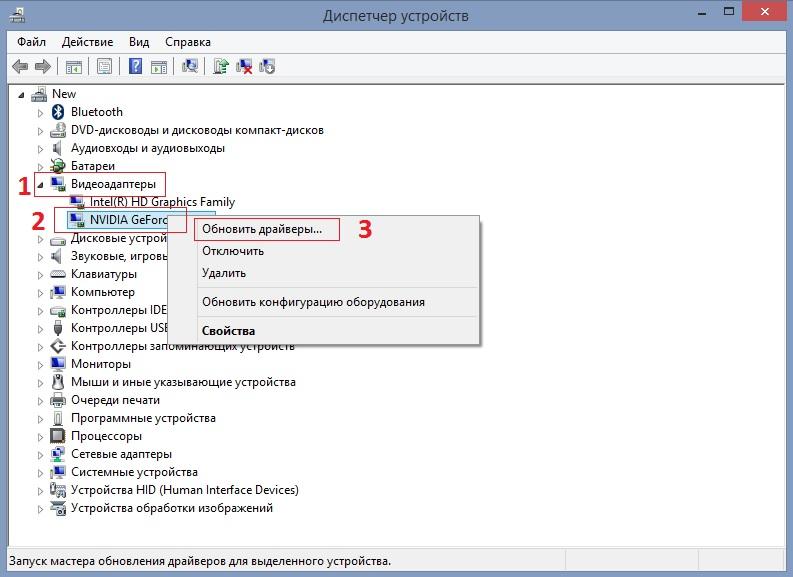Collapse the root New computer node

21,95
